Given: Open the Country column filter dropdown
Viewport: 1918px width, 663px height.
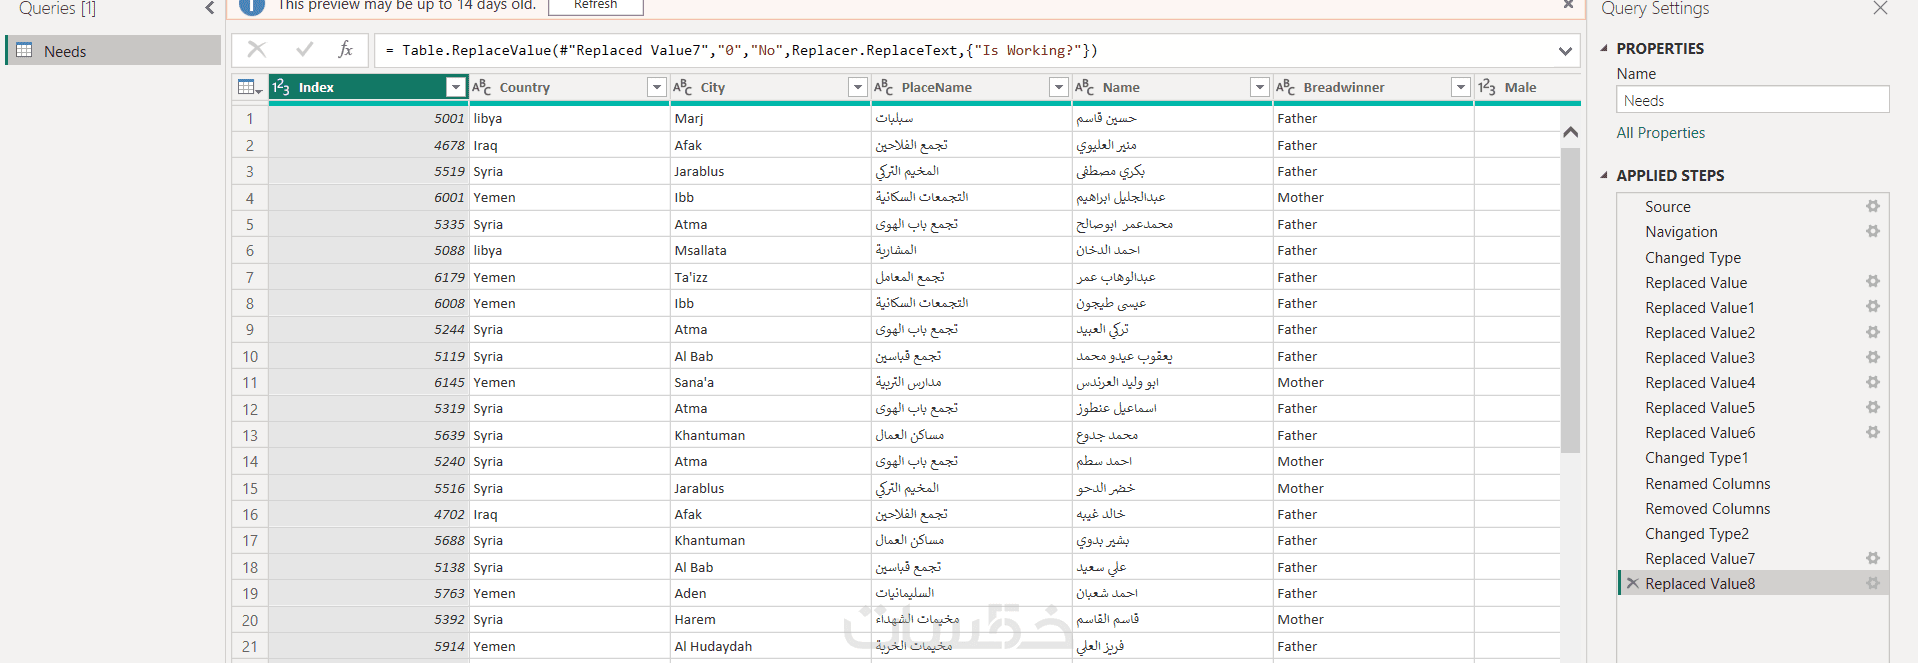Looking at the screenshot, I should 657,88.
